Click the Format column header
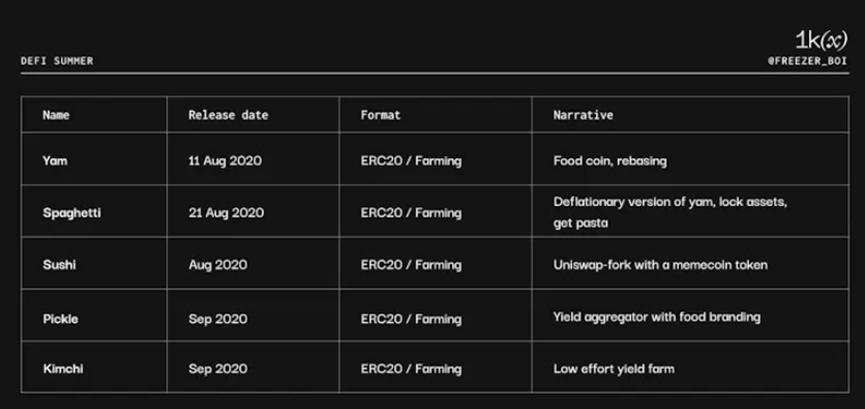 click(x=380, y=115)
